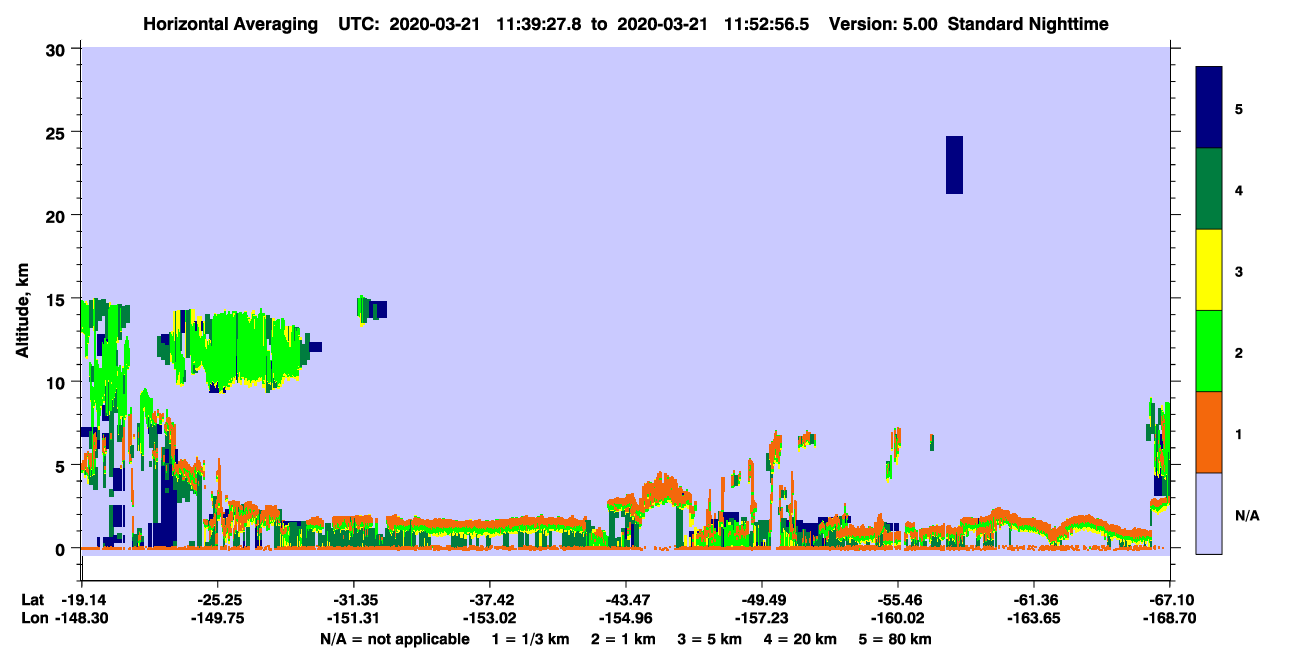Click the '2 = 1 km' legend text

click(623, 639)
